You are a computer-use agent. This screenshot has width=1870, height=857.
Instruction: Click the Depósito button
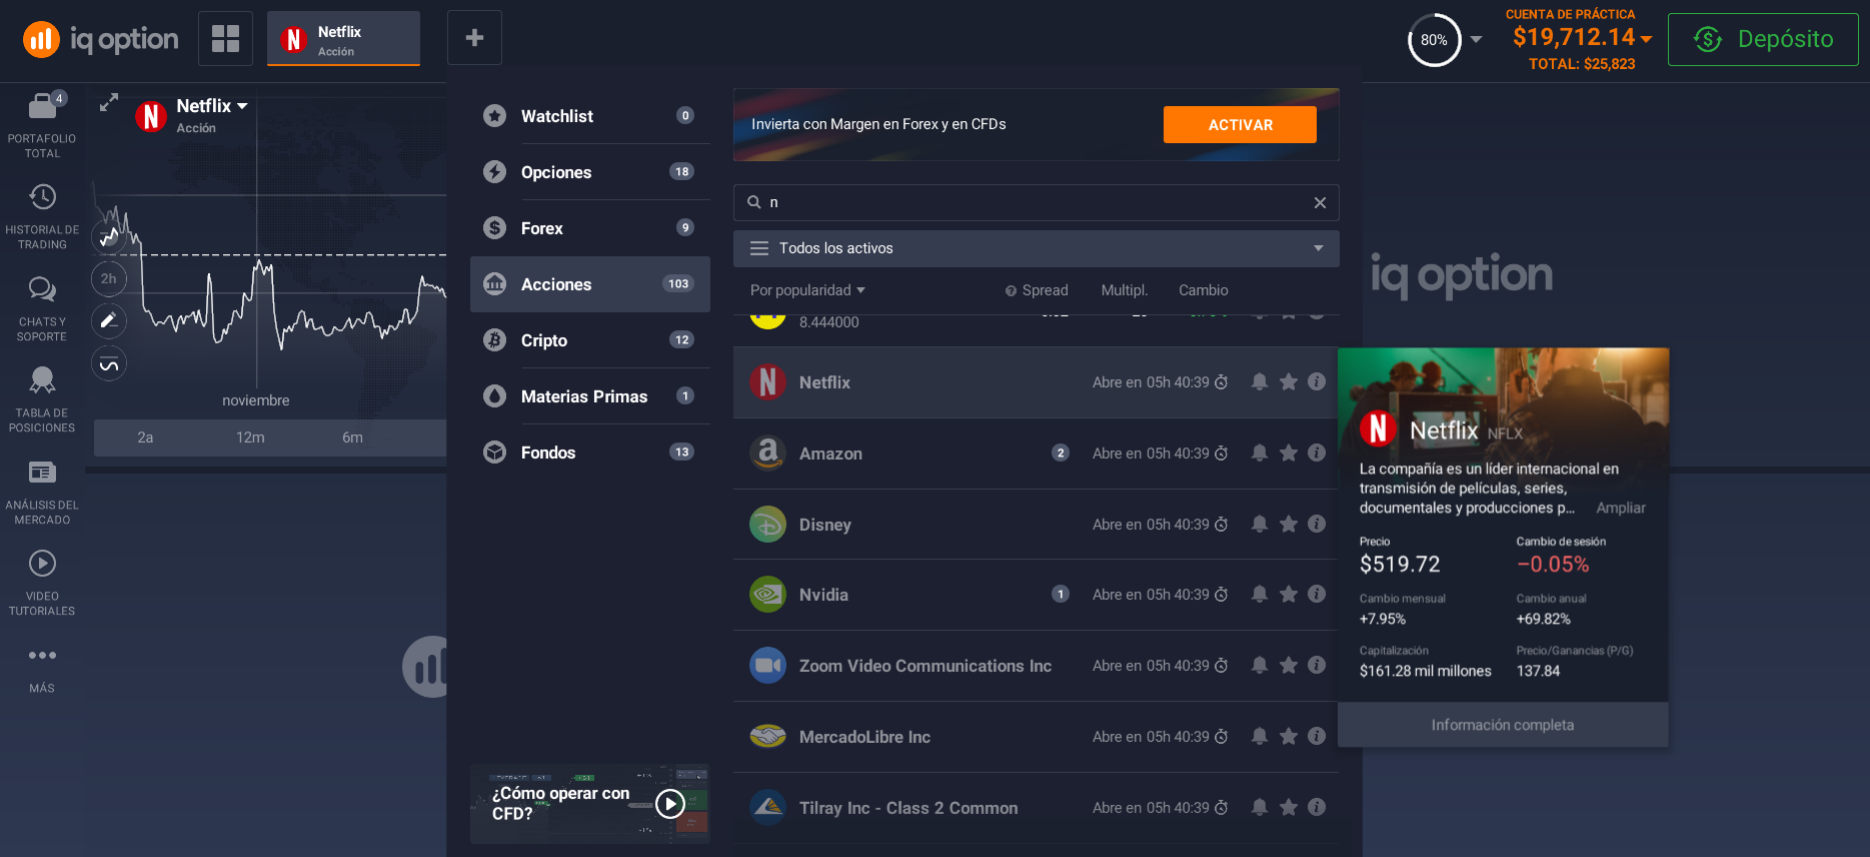tap(1763, 39)
